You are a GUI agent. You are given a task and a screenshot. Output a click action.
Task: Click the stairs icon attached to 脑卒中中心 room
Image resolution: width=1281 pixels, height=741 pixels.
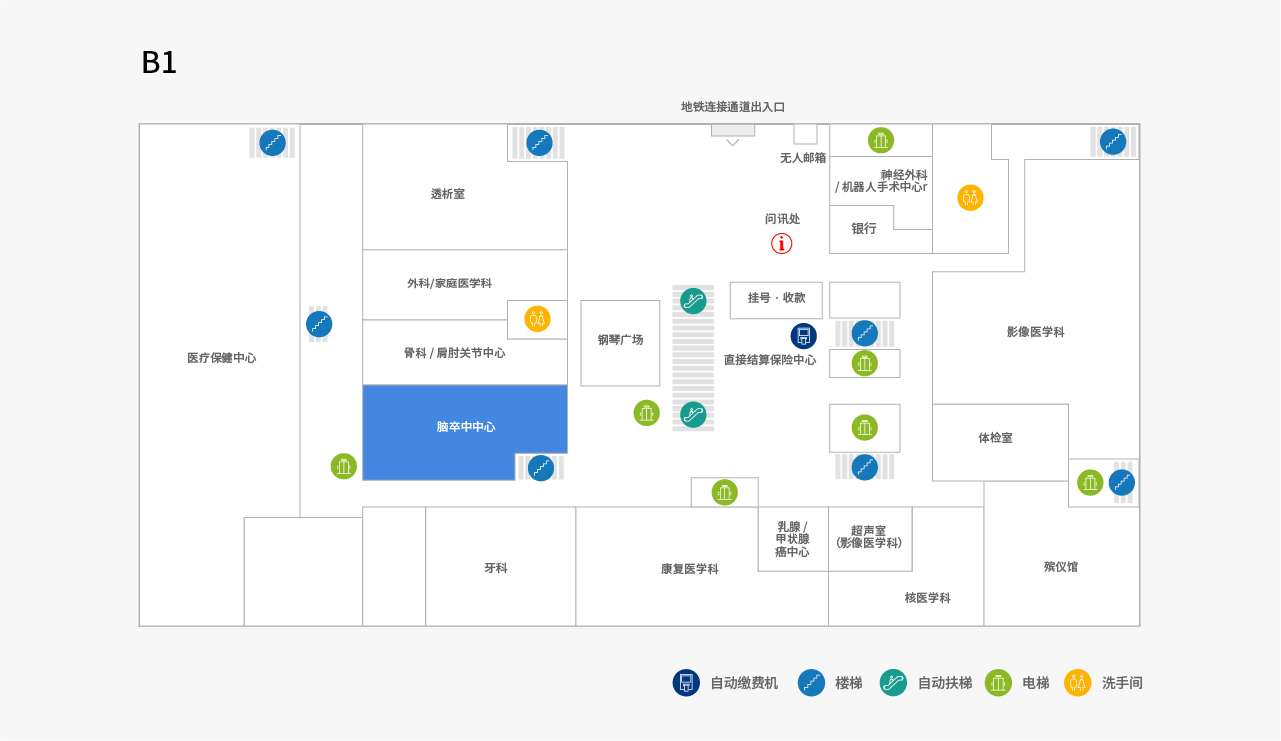coord(541,468)
